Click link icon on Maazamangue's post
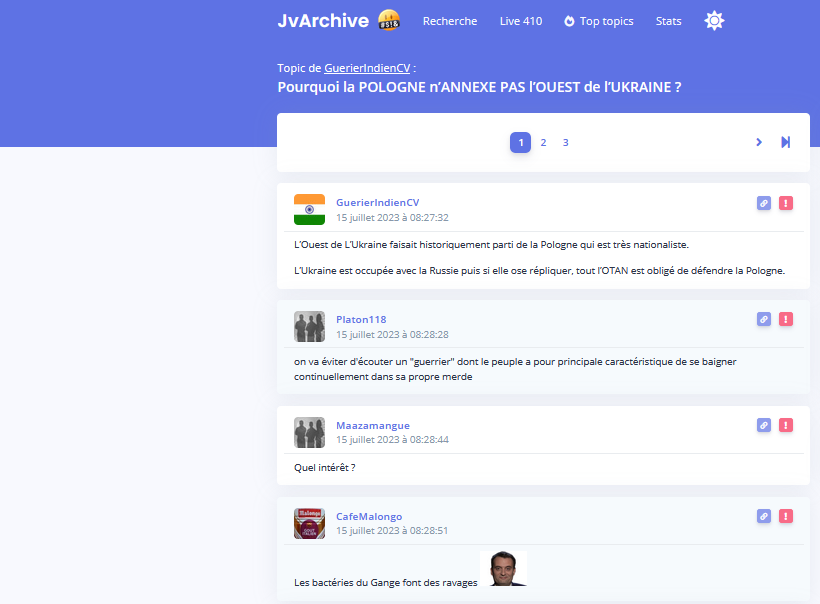The height and width of the screenshot is (604, 820). [x=764, y=425]
